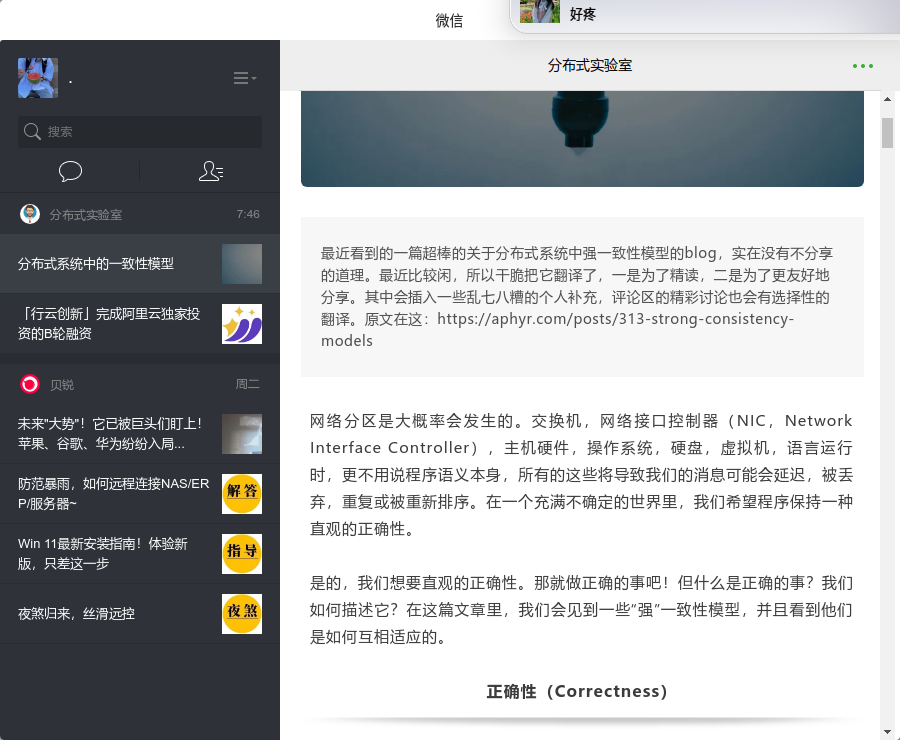The image size is (900, 740).
Task: Click thumbnail beside 未来"大势" article
Action: [x=242, y=434]
